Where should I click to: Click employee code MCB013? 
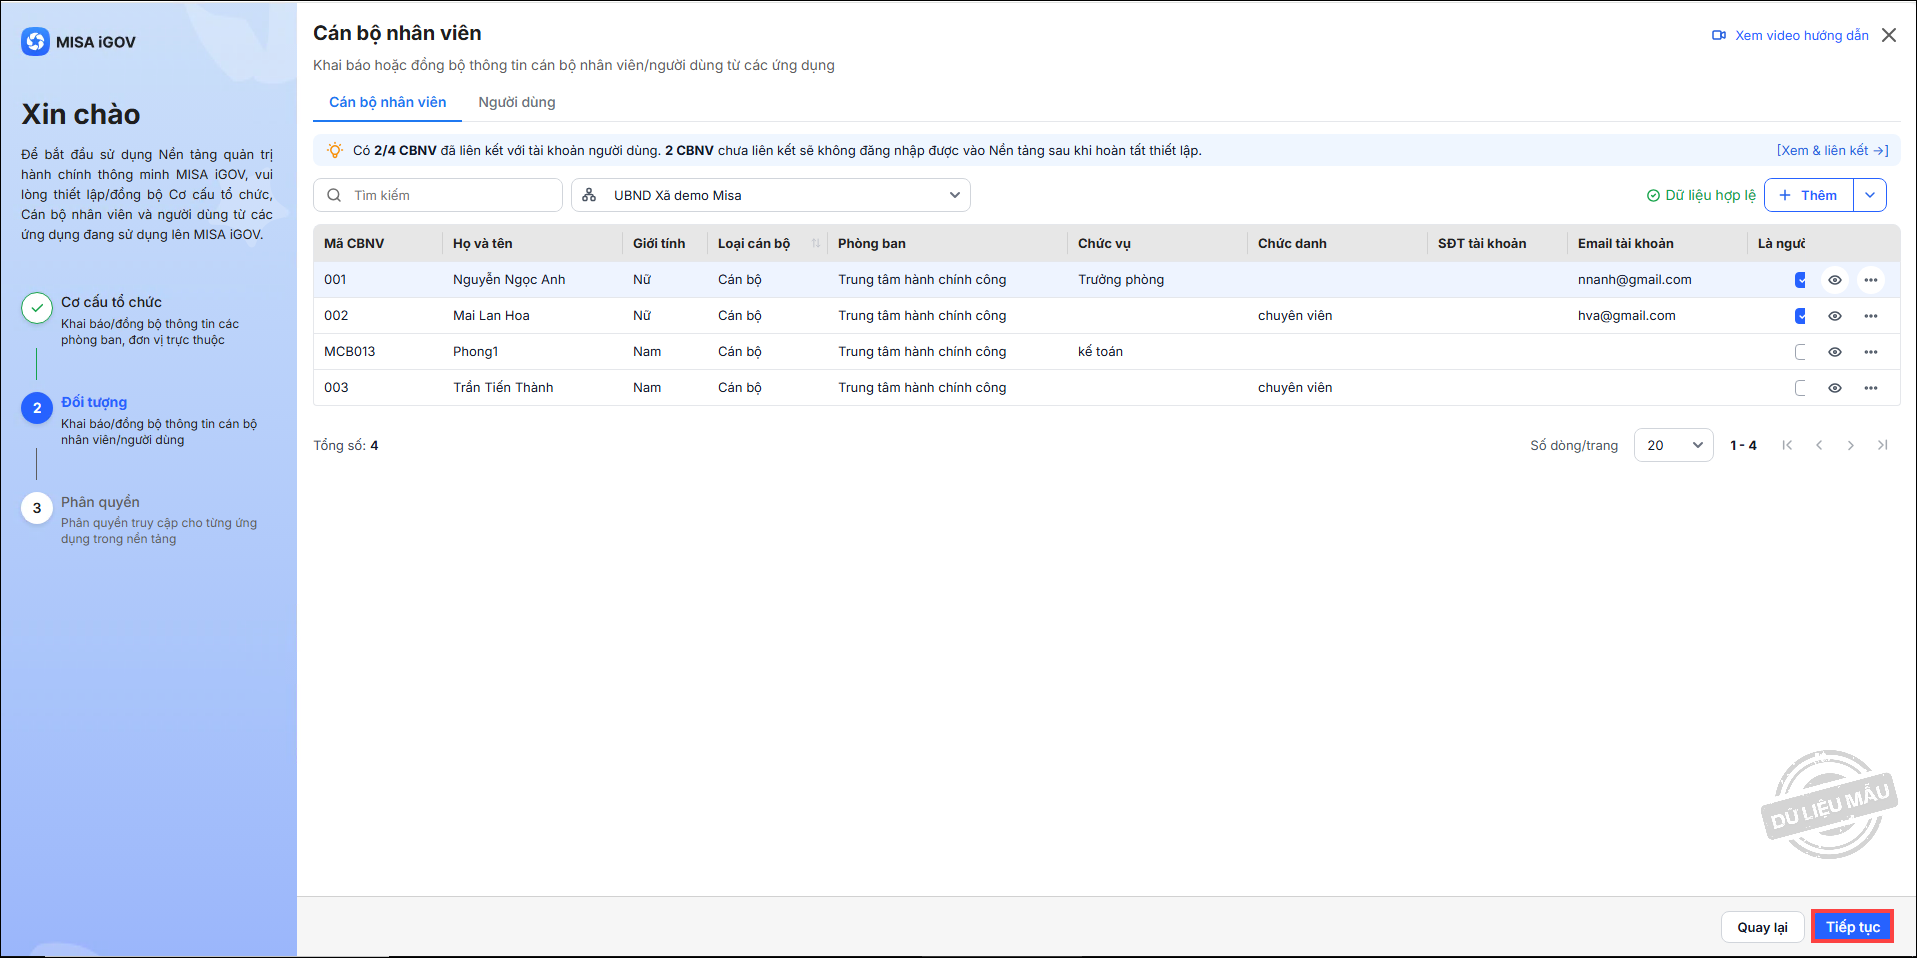350,352
